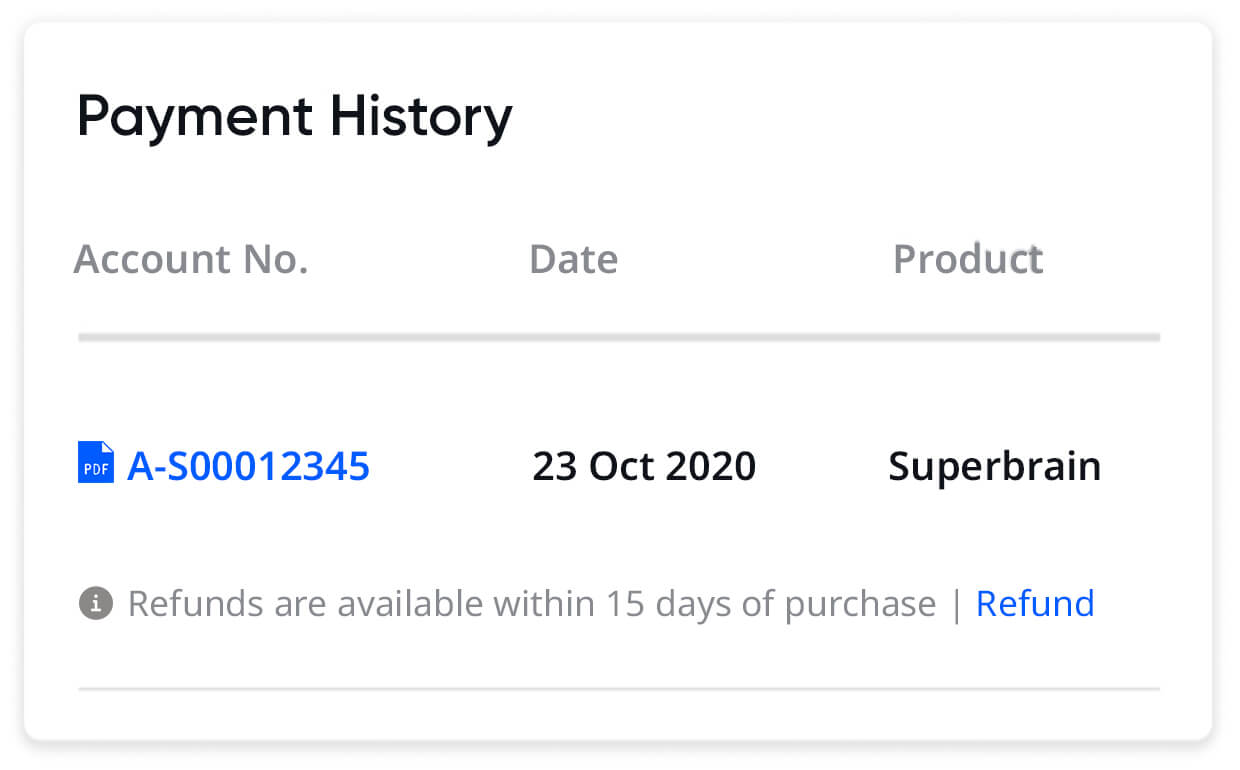This screenshot has width=1240, height=770.
Task: Click the Date column header
Action: pos(573,260)
